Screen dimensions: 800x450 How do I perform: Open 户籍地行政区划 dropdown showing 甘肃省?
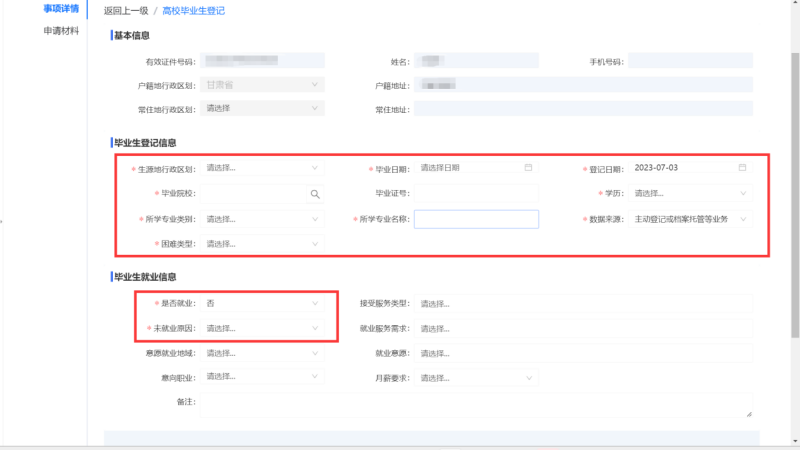point(262,85)
